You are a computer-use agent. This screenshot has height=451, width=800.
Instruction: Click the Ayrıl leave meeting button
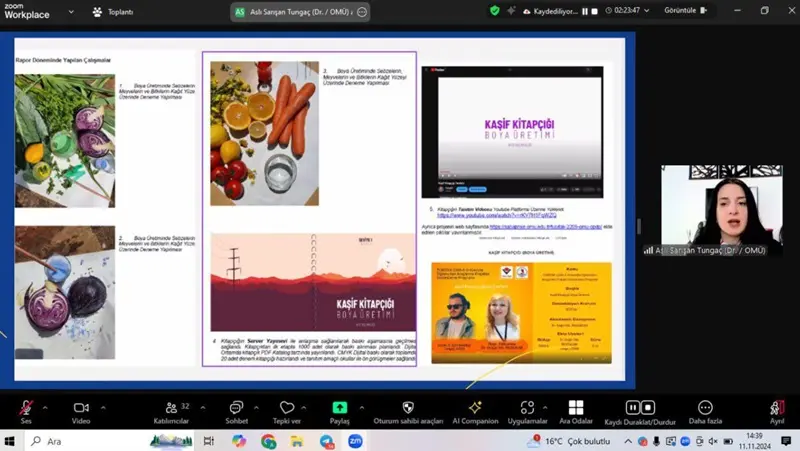coord(777,409)
